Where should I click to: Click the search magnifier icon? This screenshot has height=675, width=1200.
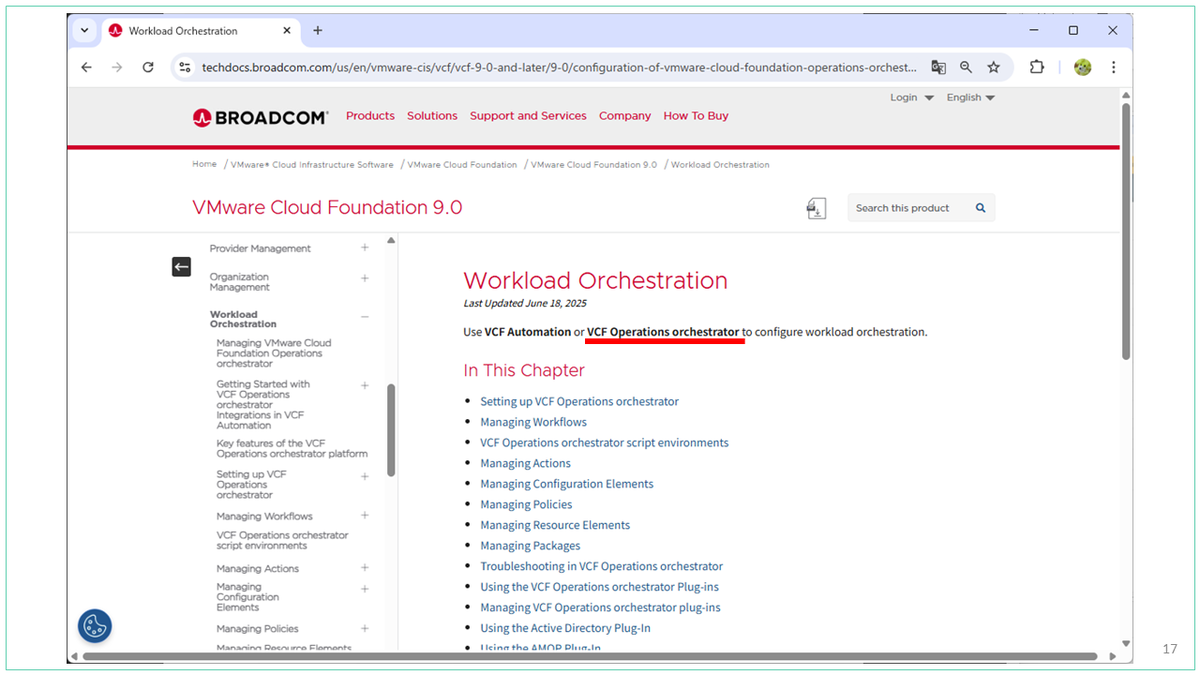point(981,208)
